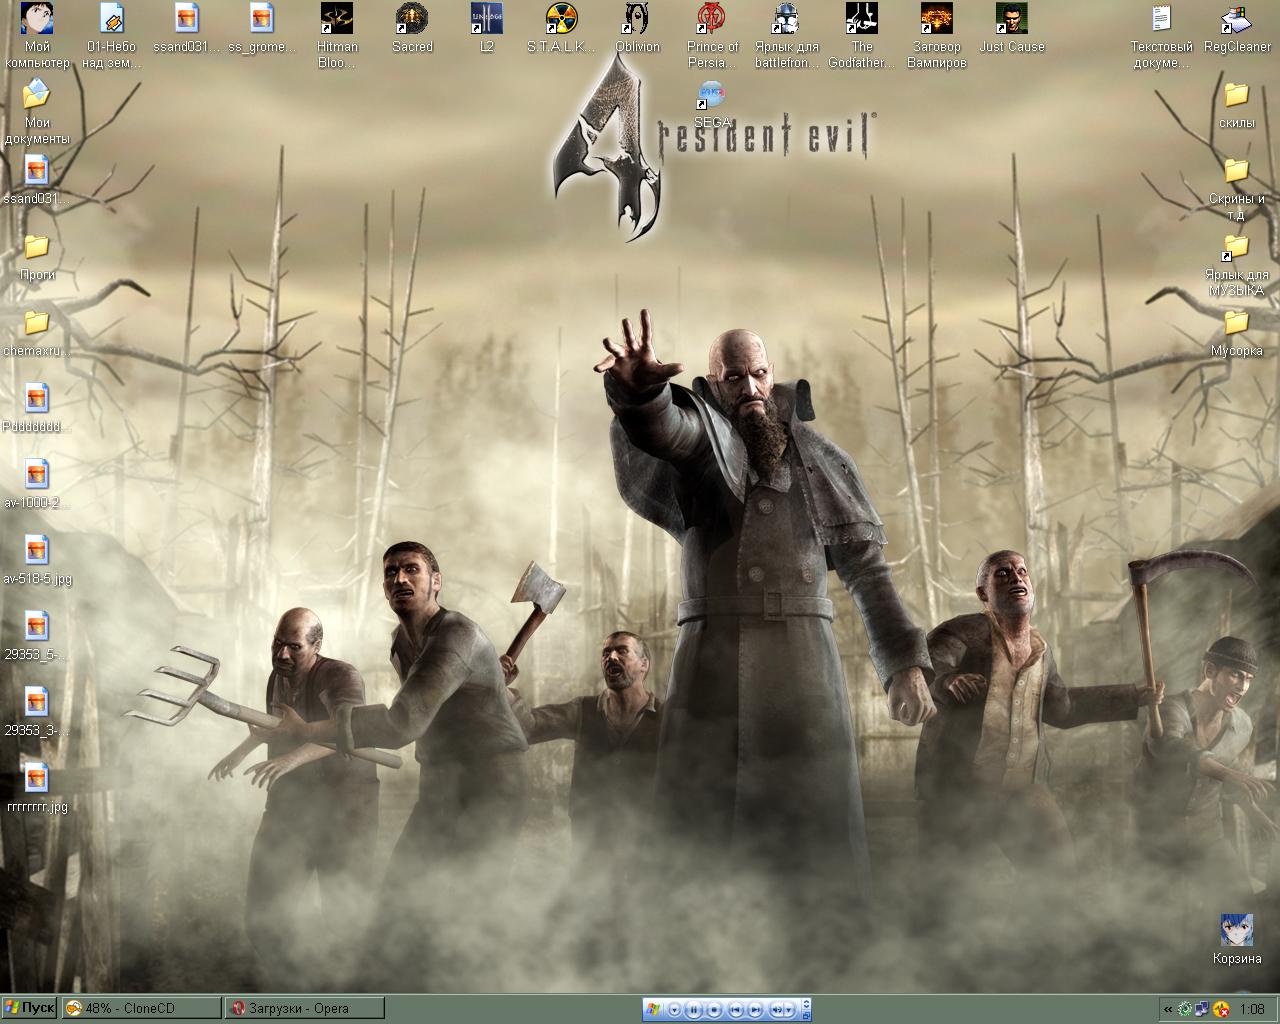Open the Мой компьютер desktop icon
Viewport: 1280px width, 1024px height.
tap(37, 36)
